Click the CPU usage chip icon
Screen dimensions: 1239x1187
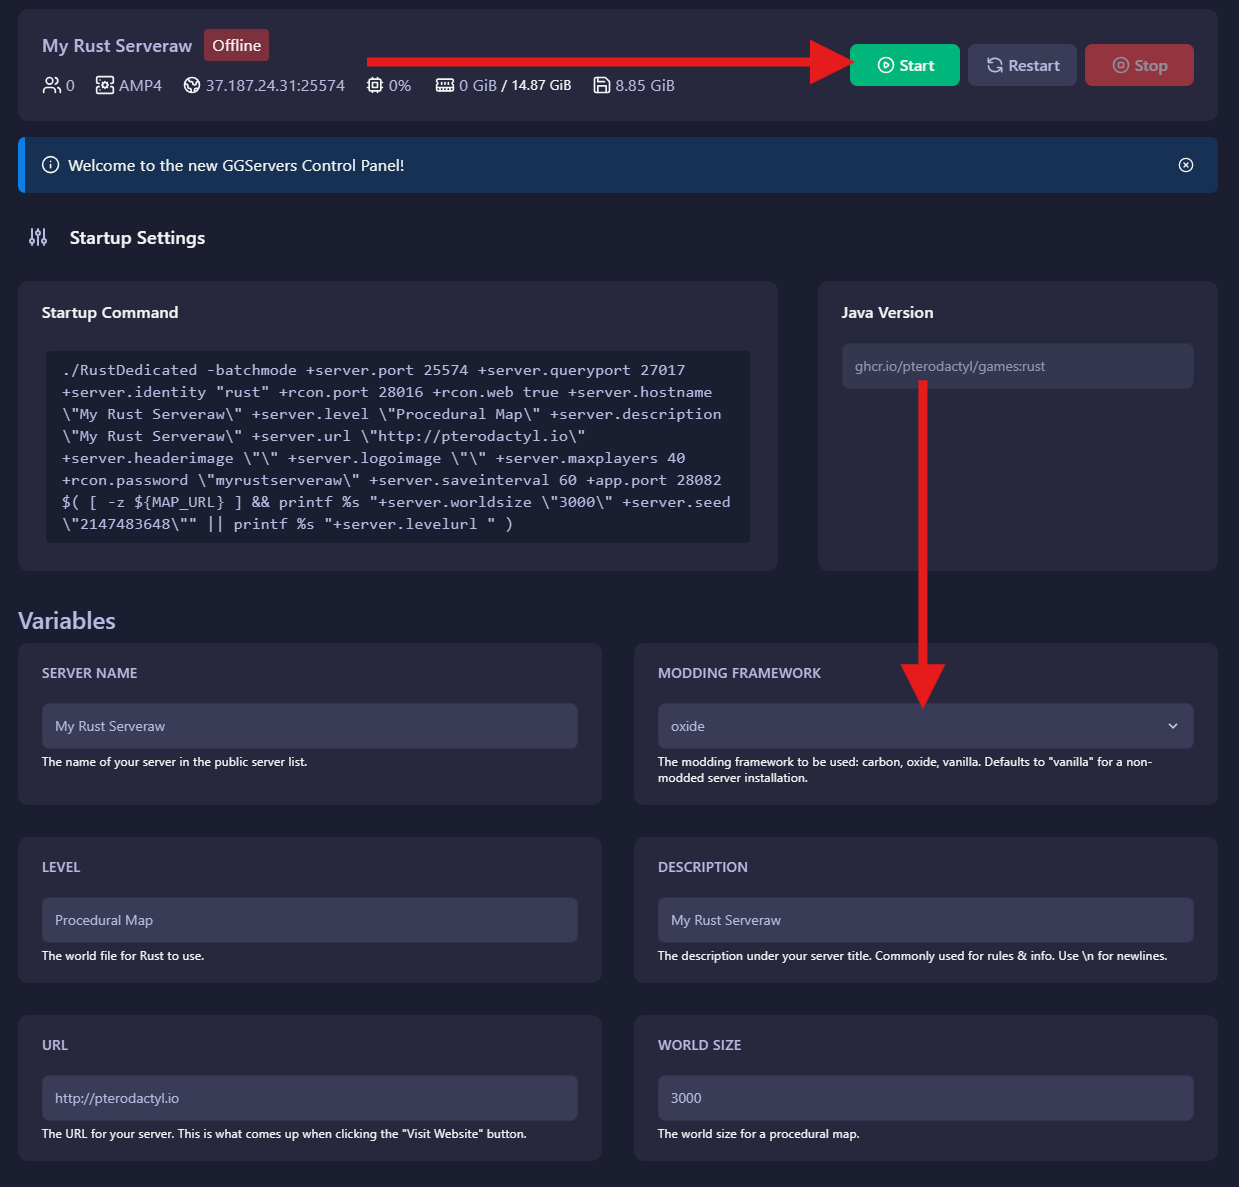click(x=373, y=85)
